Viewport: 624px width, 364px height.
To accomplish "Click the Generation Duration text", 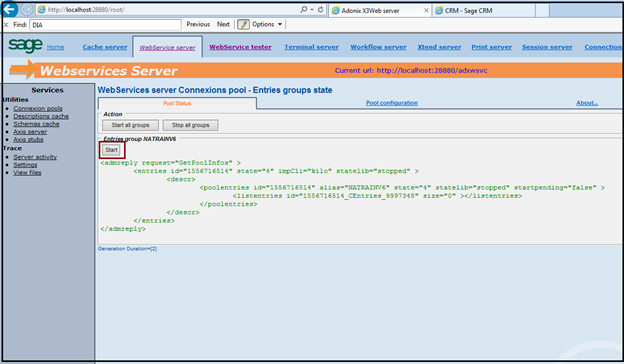I will [127, 249].
